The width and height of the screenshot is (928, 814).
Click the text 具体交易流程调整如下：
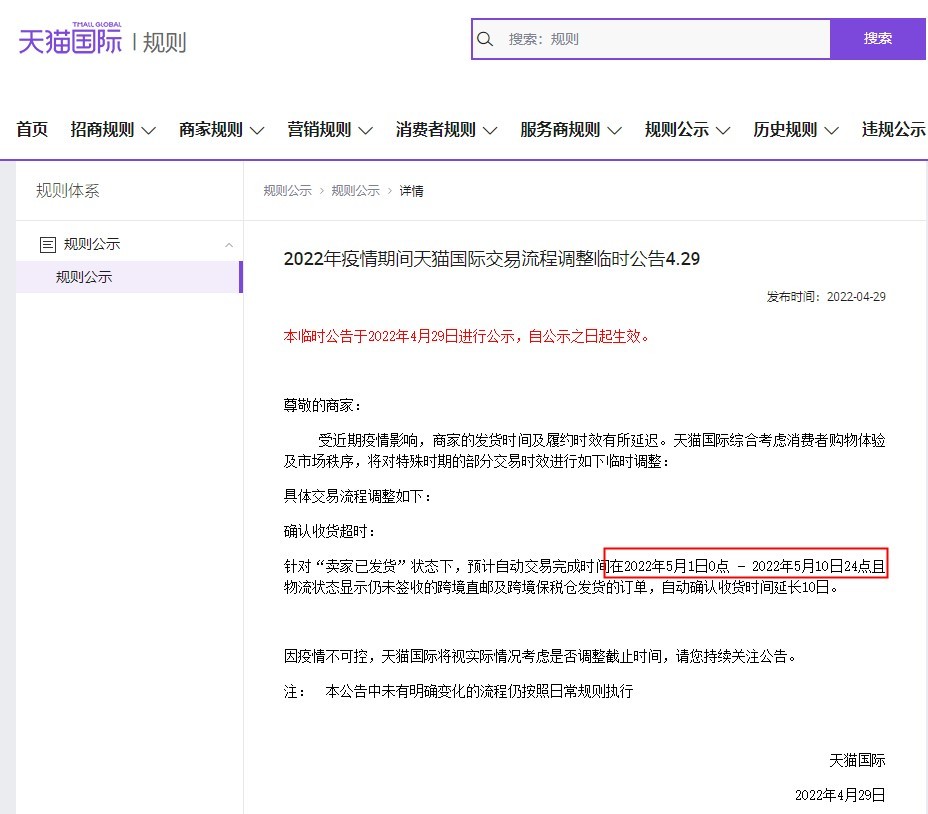pos(357,496)
